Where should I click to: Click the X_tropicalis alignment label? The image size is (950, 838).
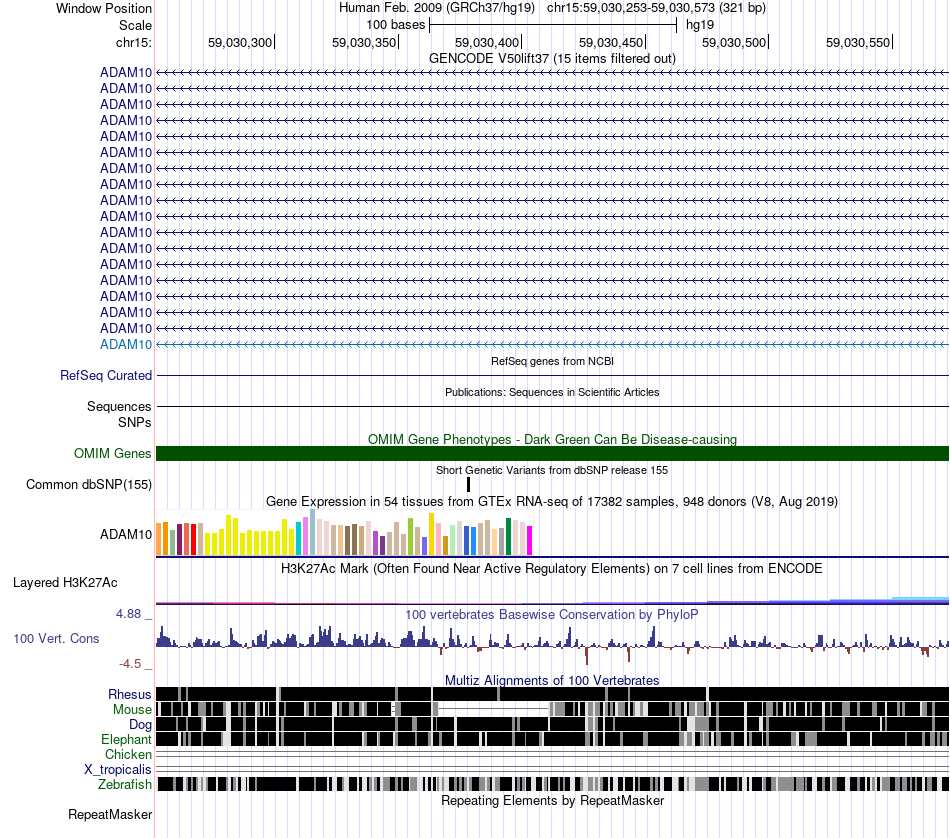(118, 770)
